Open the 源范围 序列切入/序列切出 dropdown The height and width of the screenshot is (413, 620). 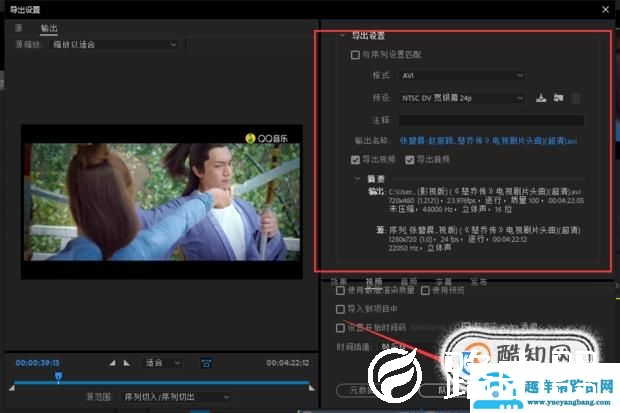coord(176,397)
